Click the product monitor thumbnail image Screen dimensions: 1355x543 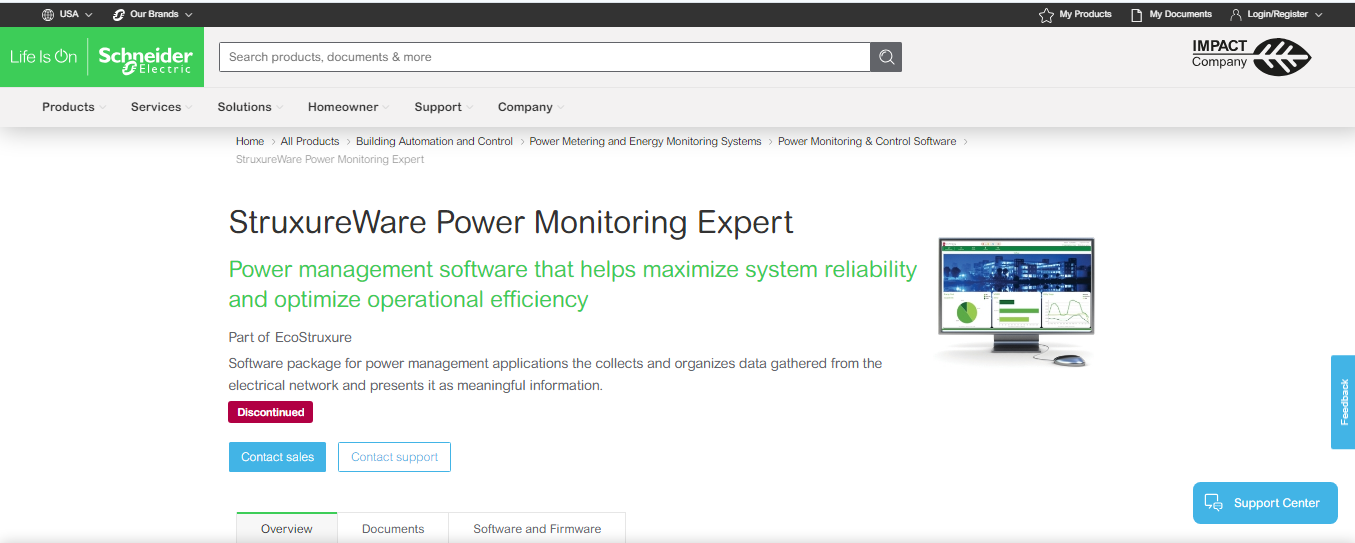(1016, 300)
